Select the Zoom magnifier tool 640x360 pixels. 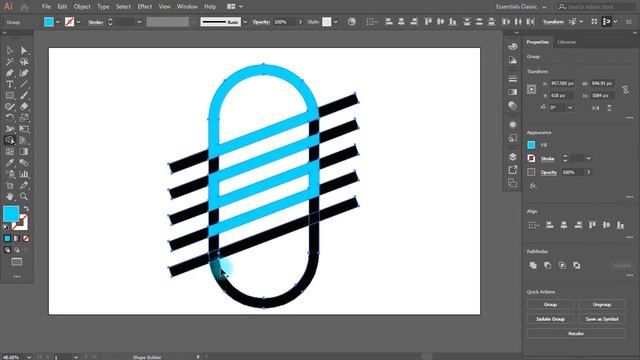tap(24, 197)
